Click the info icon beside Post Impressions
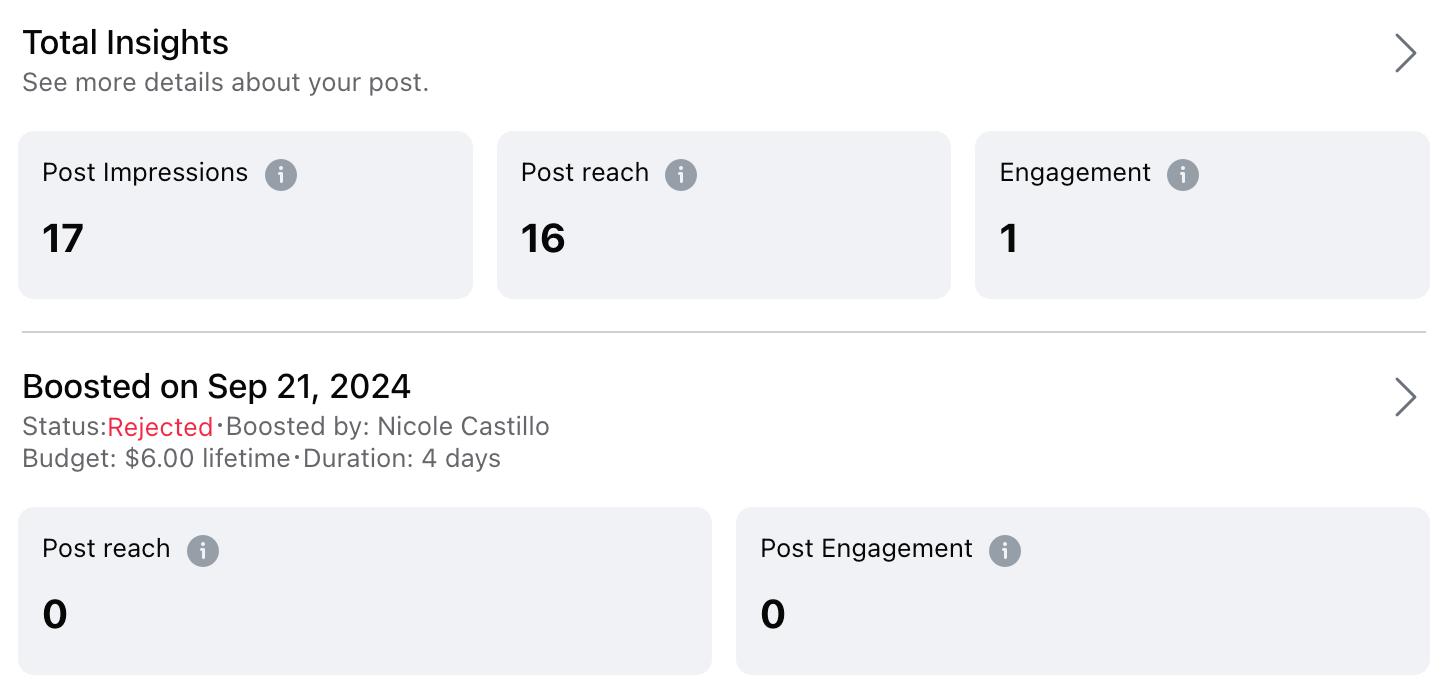The image size is (1456, 700). [281, 175]
